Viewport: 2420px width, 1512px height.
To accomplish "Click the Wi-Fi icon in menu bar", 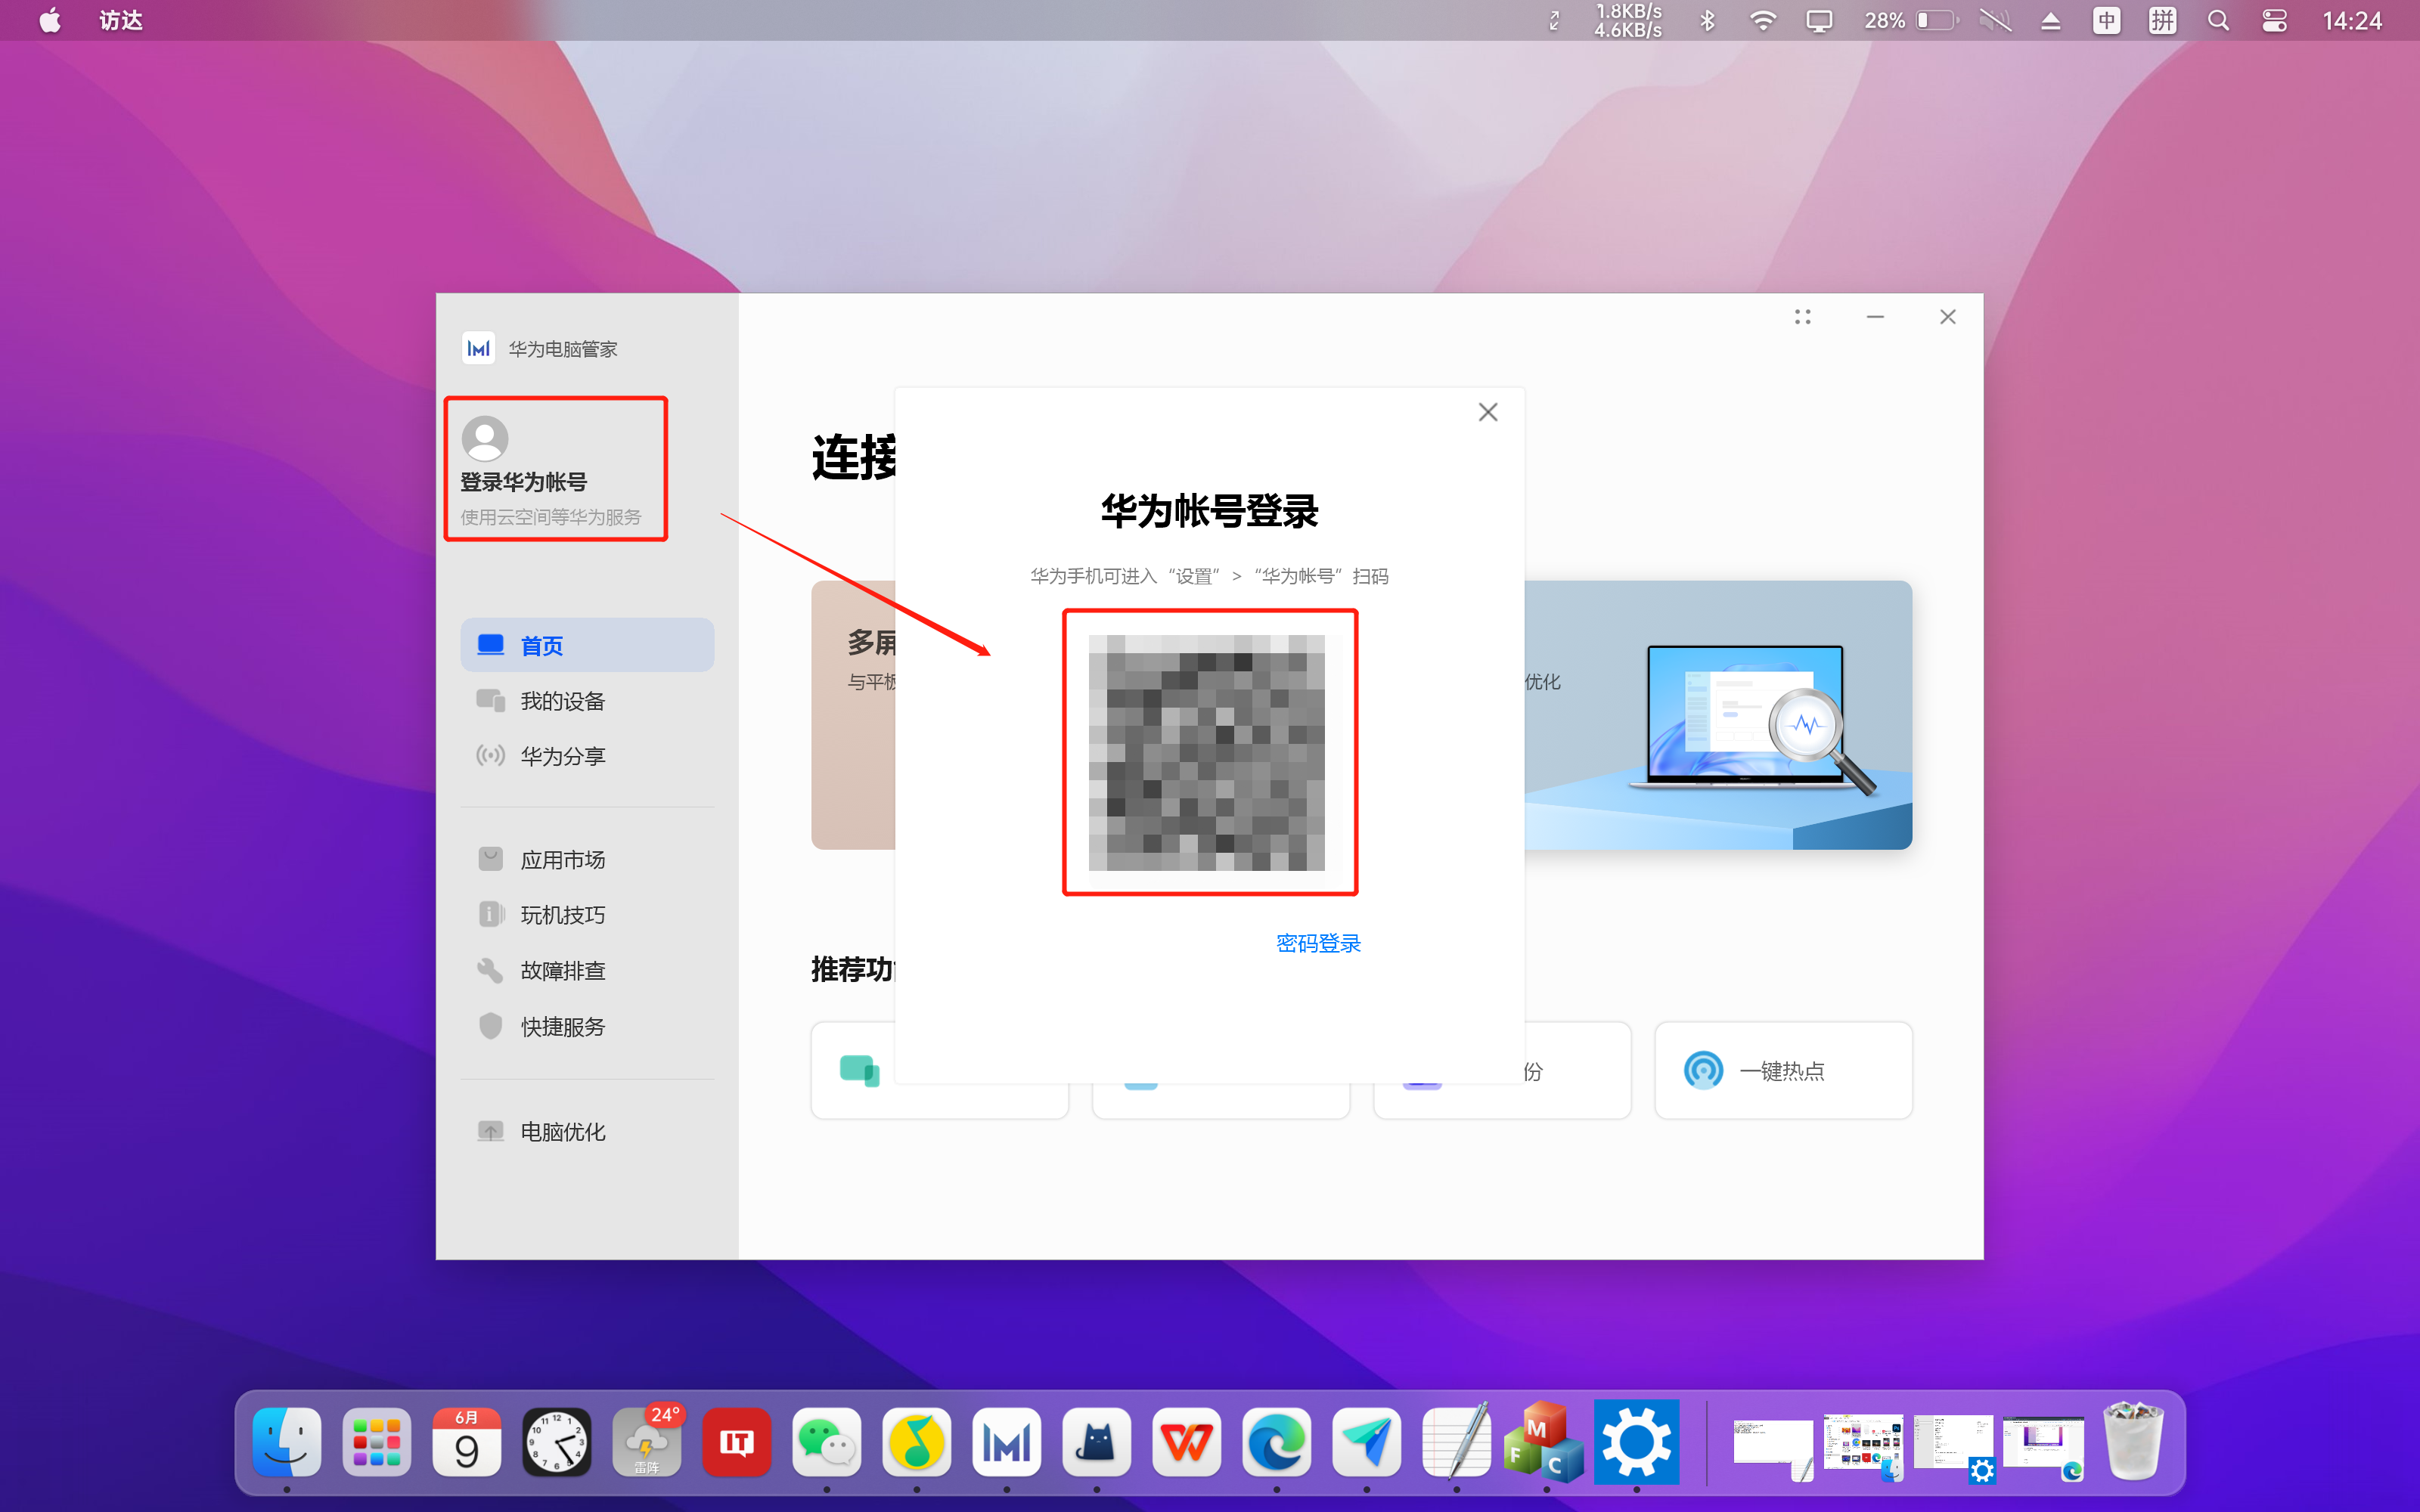I will [1763, 20].
